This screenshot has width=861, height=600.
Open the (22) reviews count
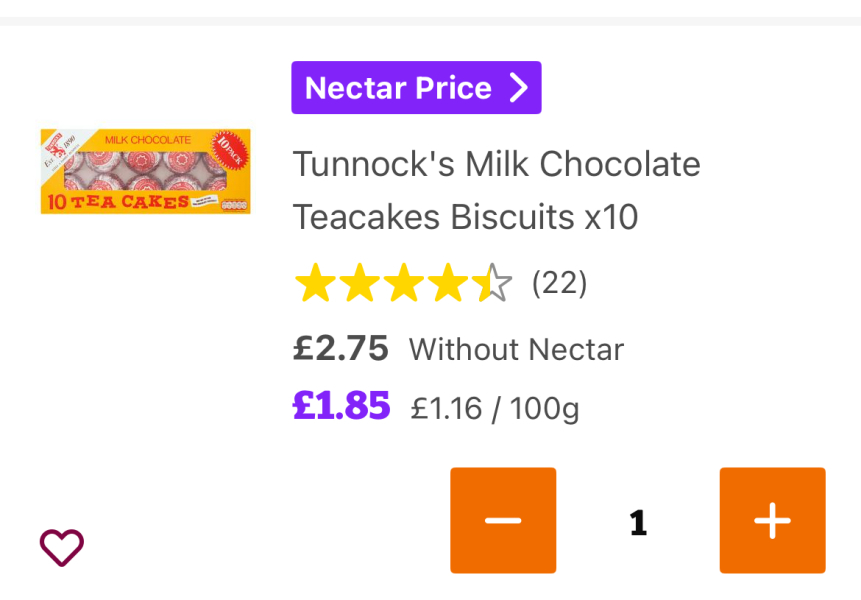559,284
